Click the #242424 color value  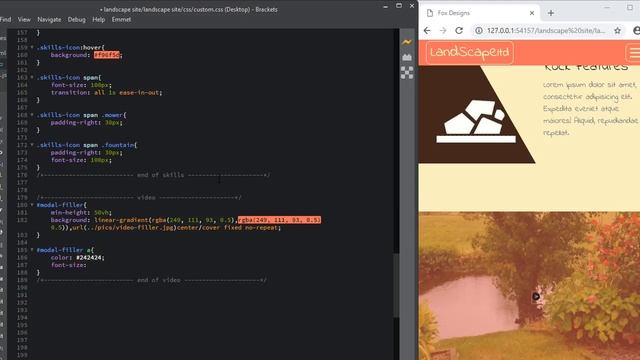(x=89, y=258)
